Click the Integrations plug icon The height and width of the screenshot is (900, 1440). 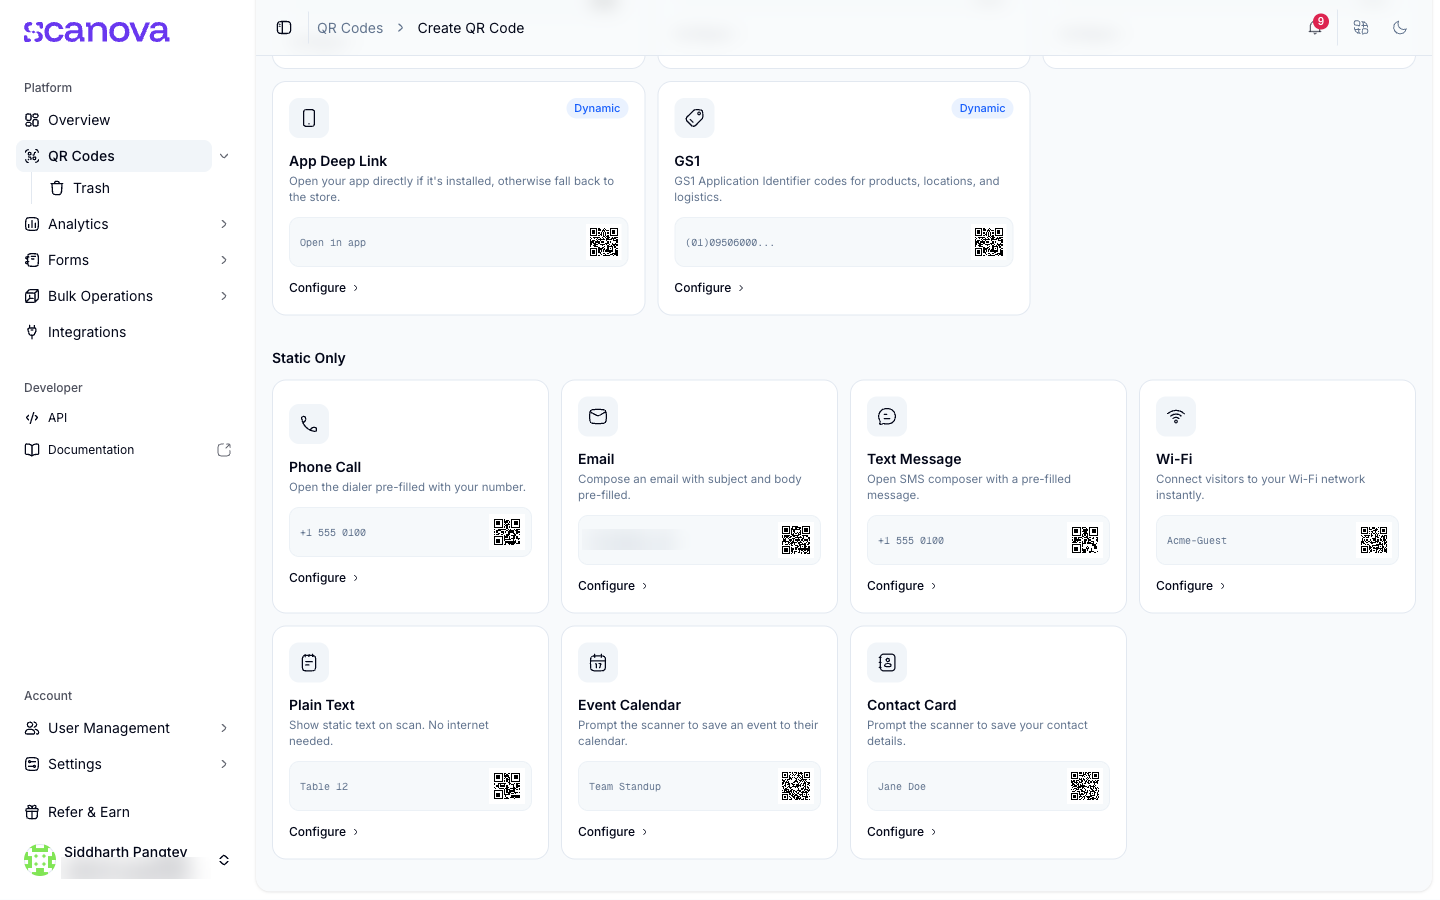32,332
